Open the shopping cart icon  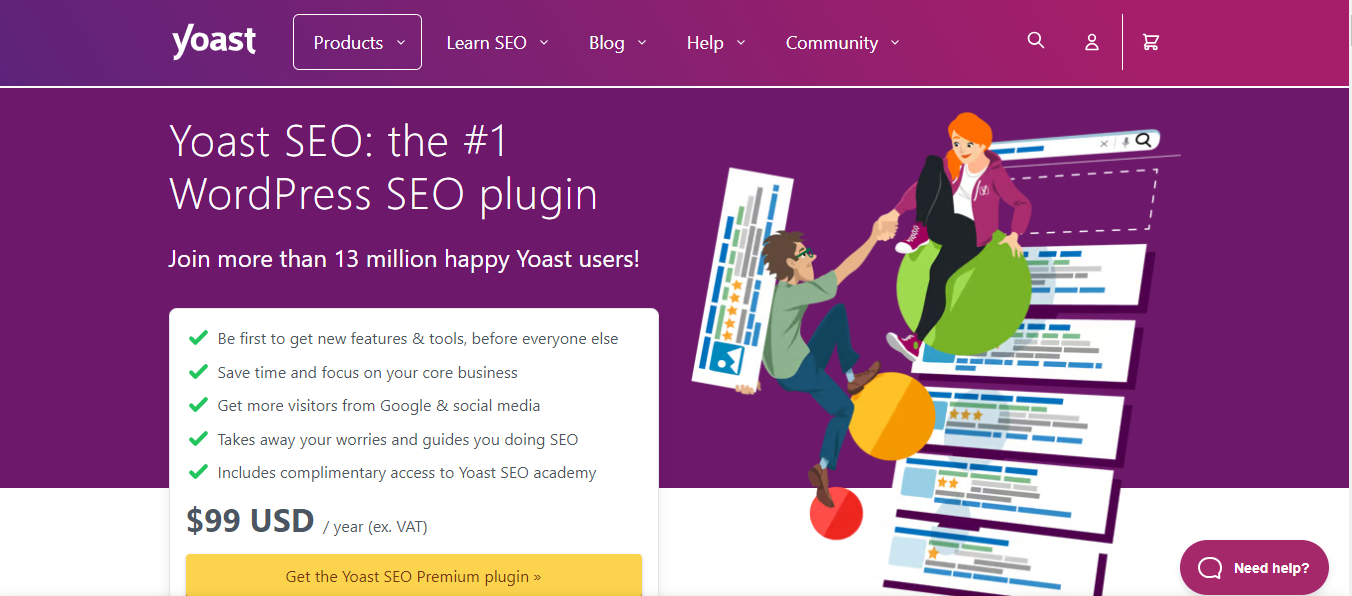pyautogui.click(x=1151, y=42)
